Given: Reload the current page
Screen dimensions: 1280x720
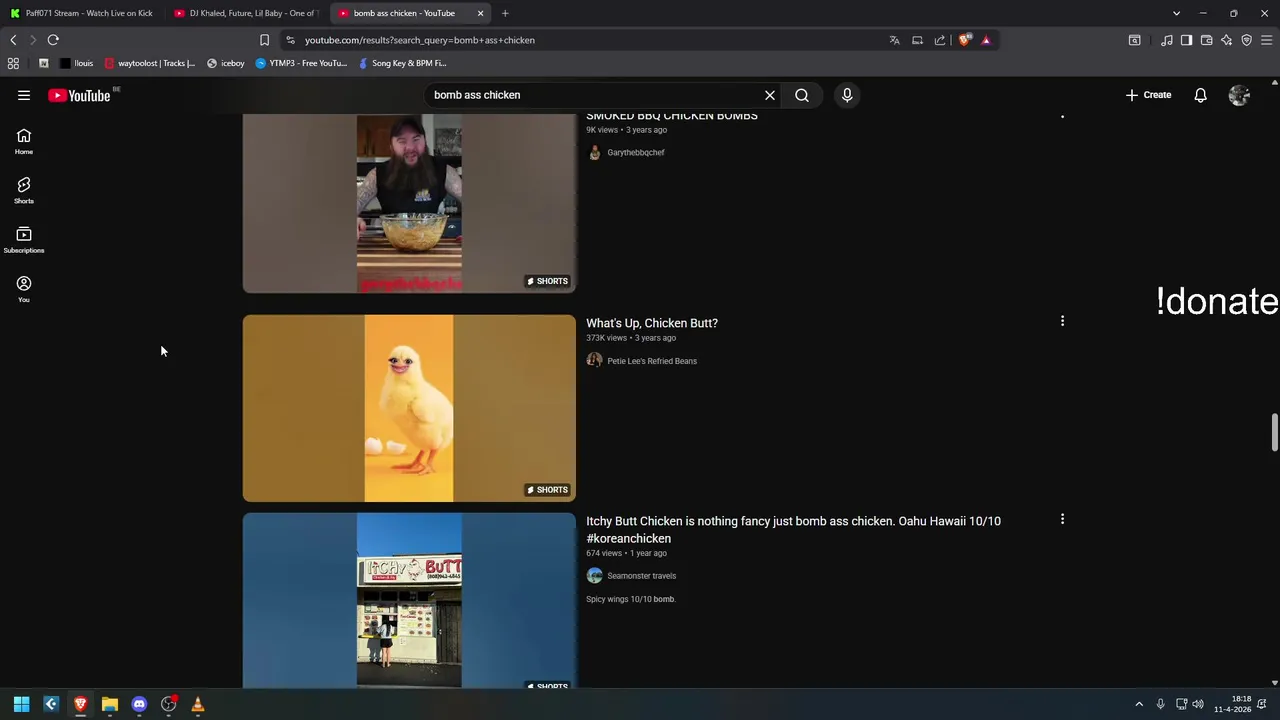Looking at the screenshot, I should point(53,40).
